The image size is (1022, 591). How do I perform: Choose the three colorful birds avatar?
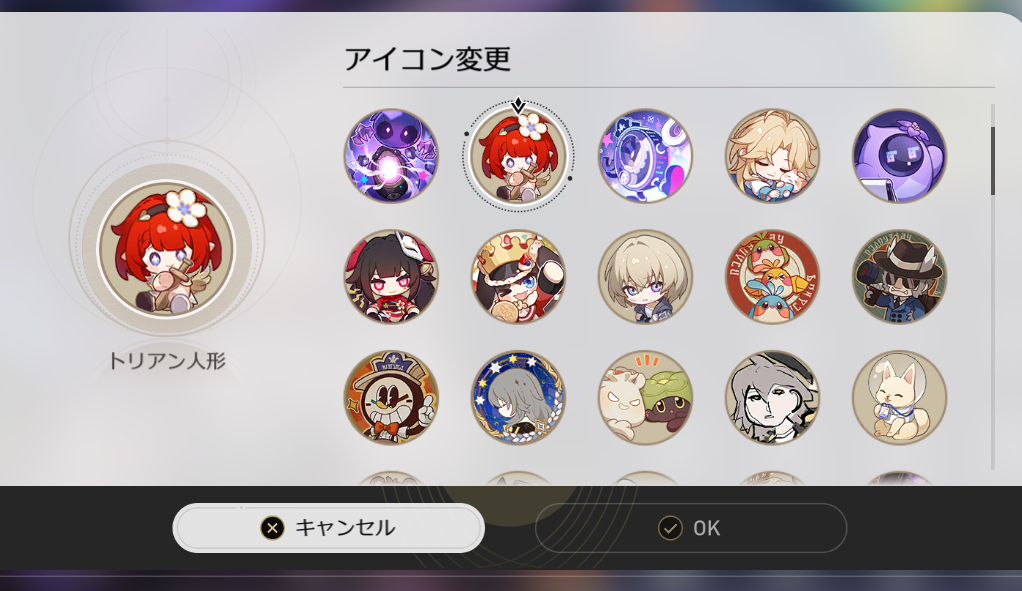tap(772, 276)
